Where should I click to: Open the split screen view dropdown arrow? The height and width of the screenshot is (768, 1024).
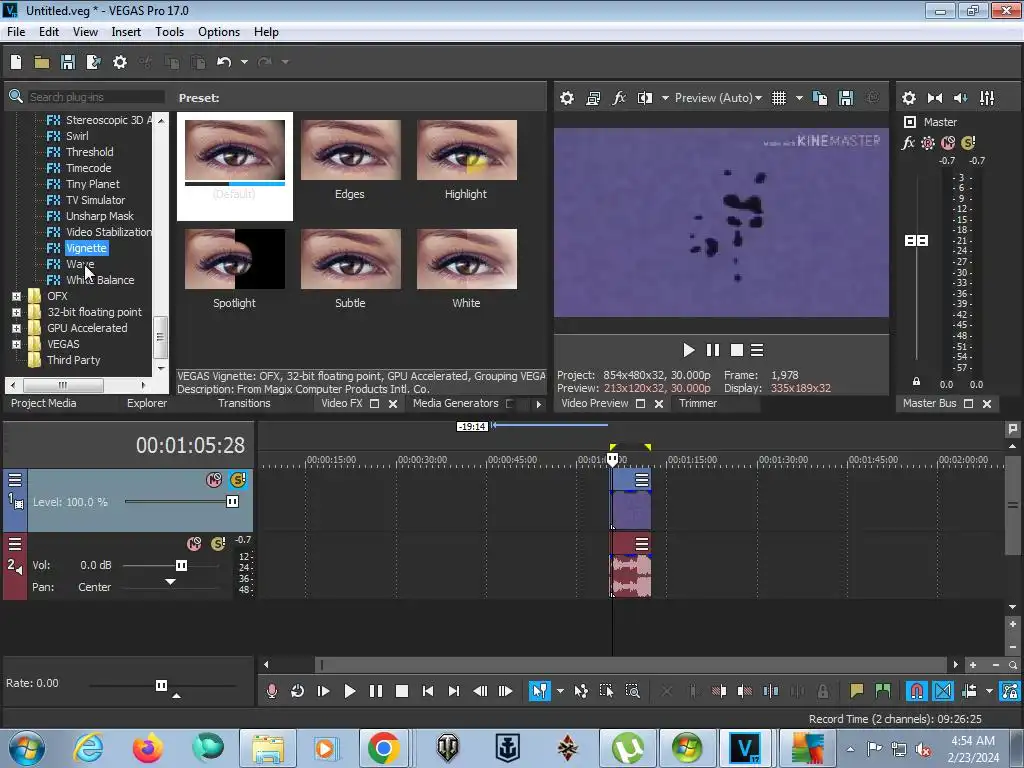(665, 98)
